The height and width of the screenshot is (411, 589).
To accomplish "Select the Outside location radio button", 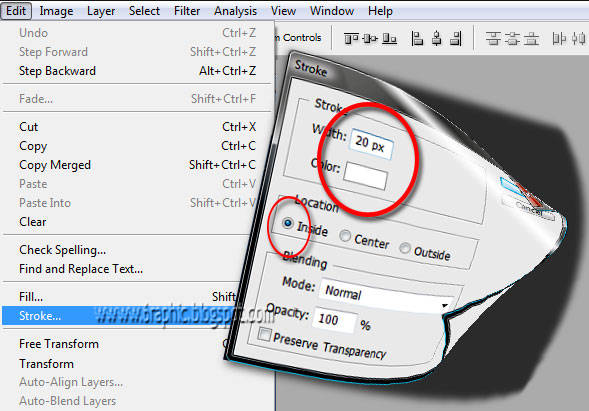I will point(405,248).
